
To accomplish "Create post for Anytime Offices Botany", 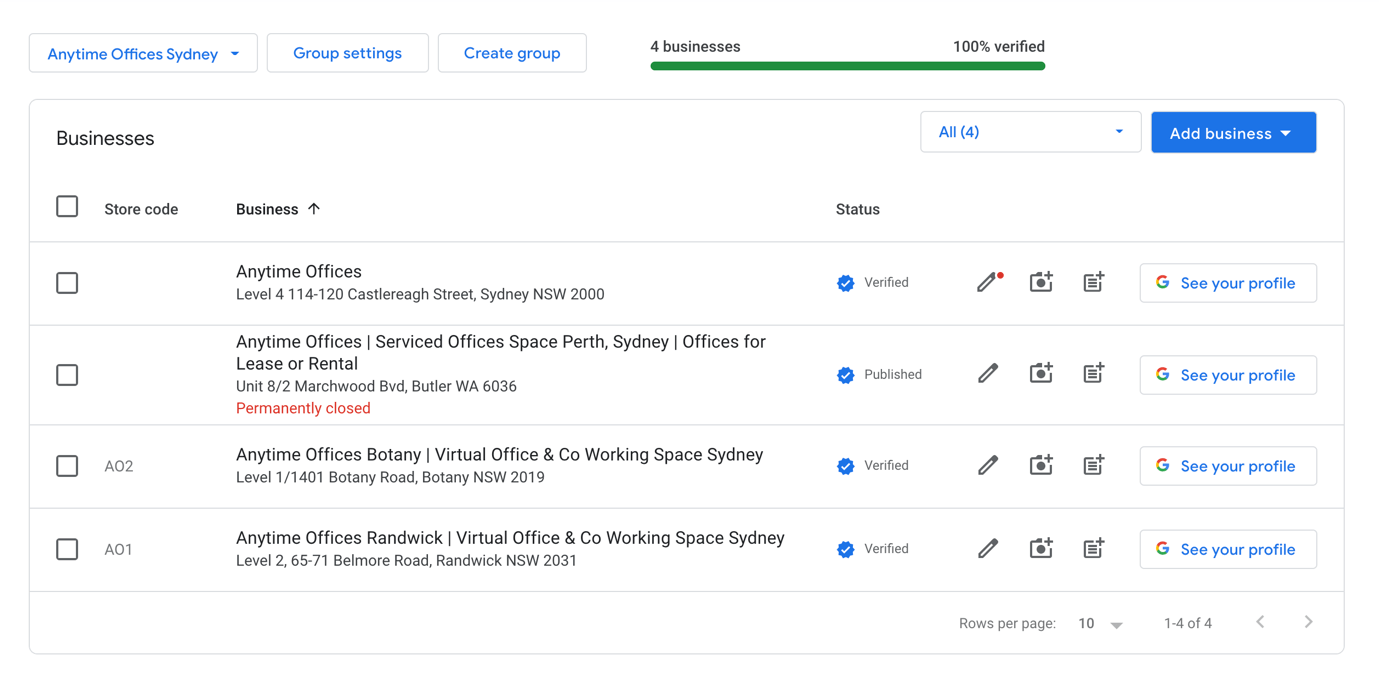I will [1094, 466].
